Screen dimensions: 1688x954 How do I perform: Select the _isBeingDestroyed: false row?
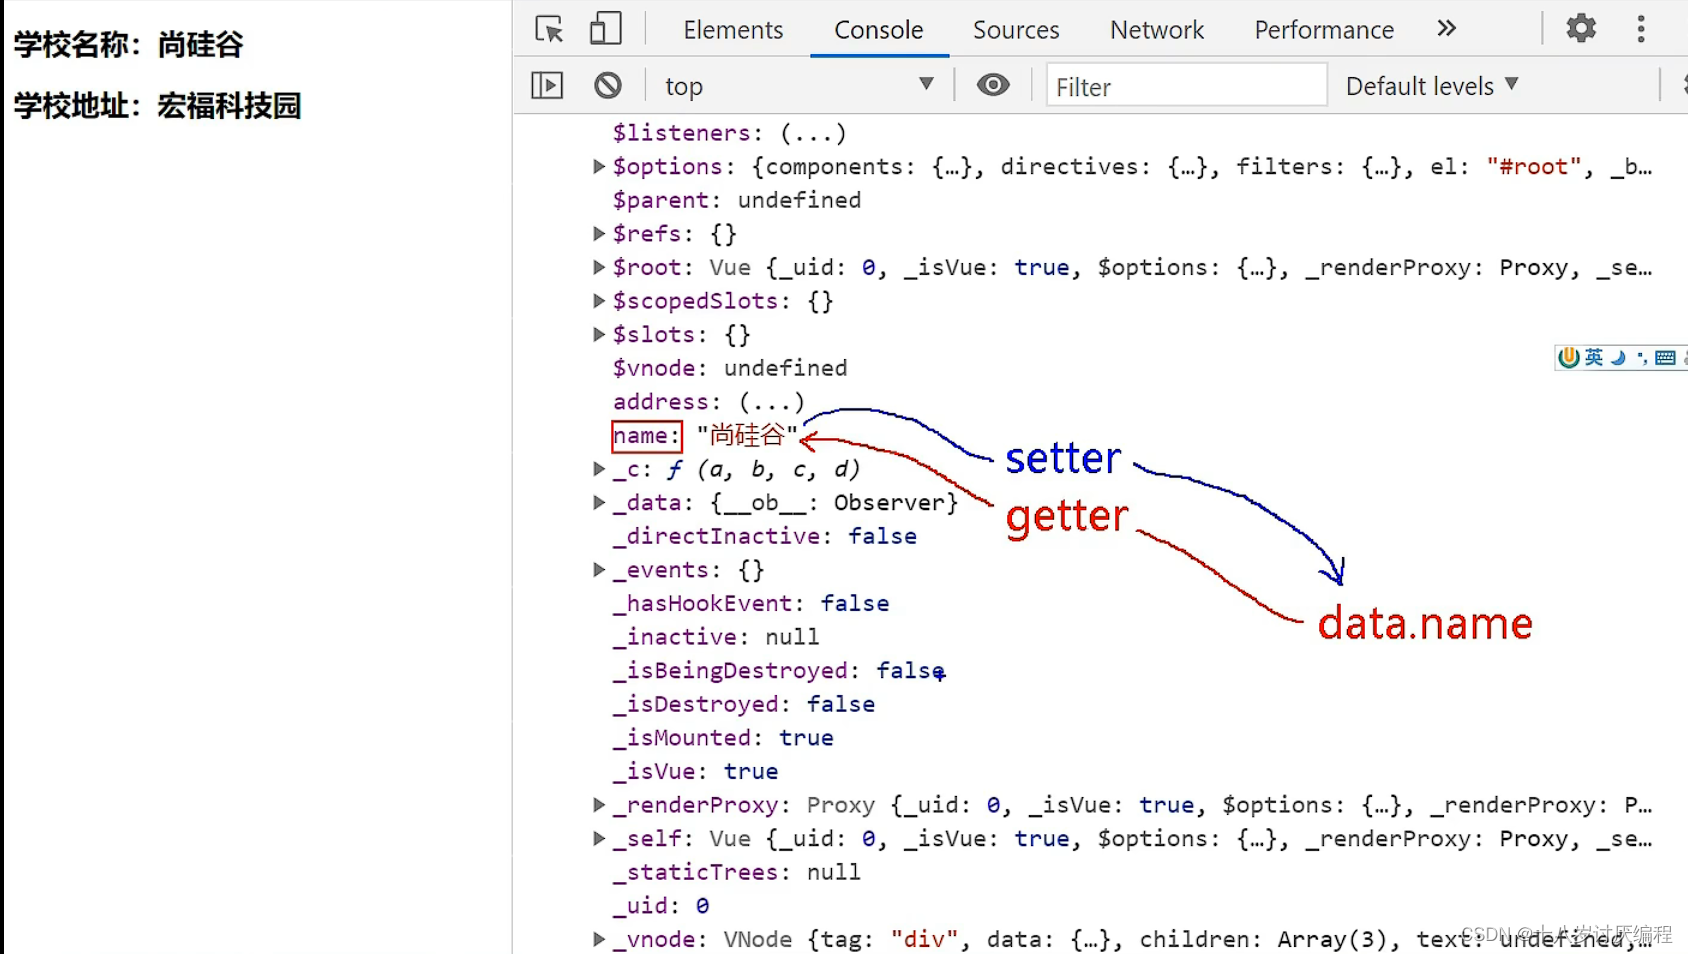pyautogui.click(x=779, y=670)
